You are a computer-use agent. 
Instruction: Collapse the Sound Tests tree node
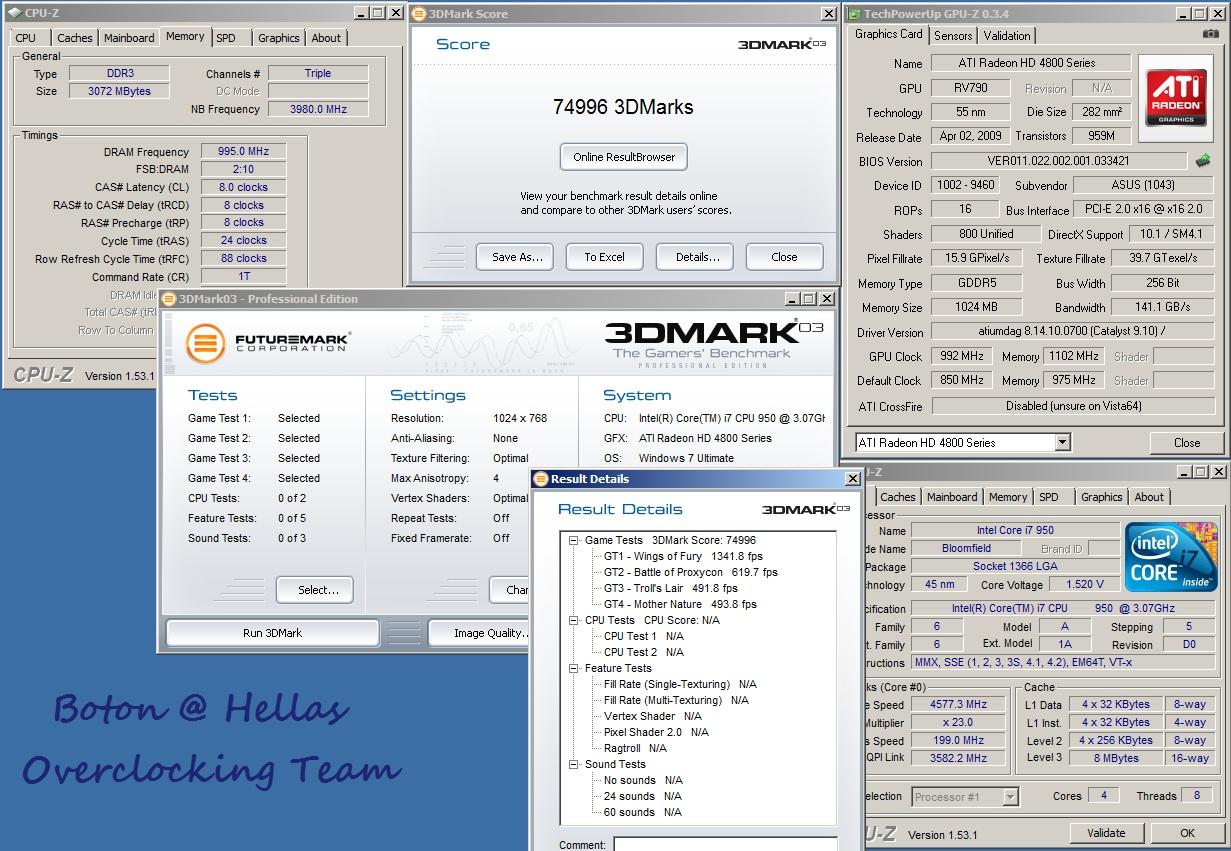(x=574, y=764)
